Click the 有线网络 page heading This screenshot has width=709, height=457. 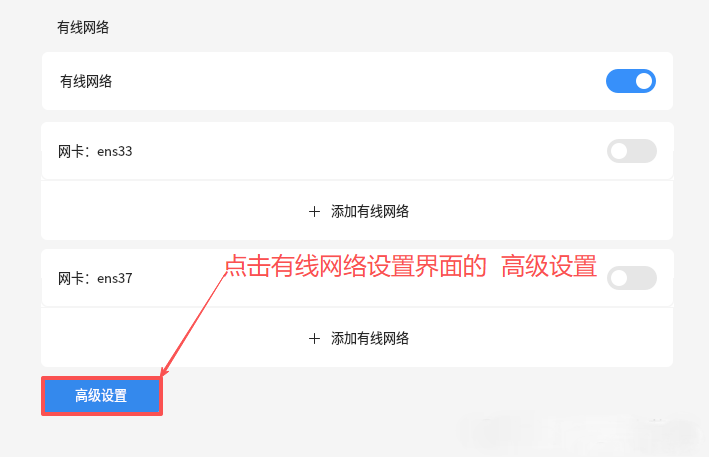click(x=82, y=28)
